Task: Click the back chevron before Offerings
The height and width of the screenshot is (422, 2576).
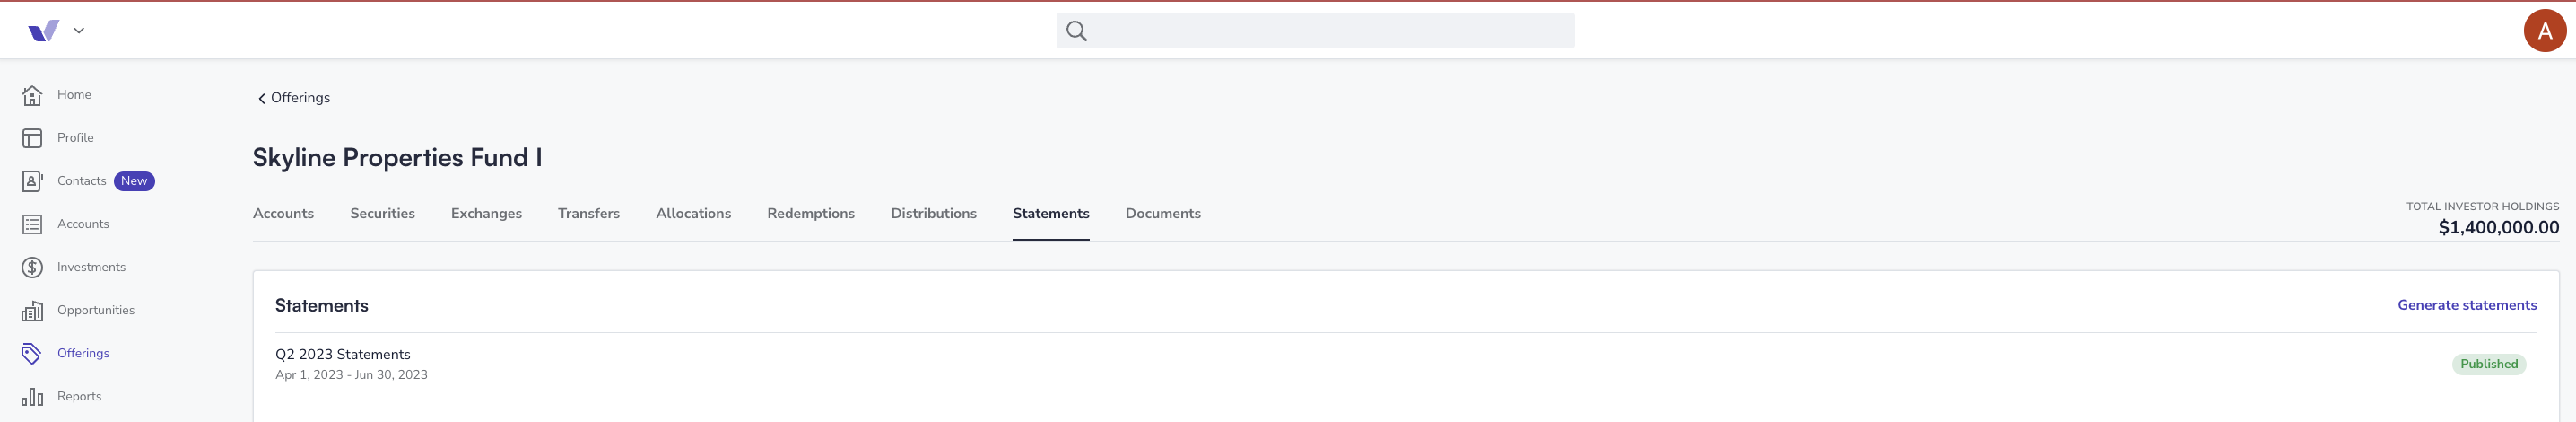Action: point(262,98)
